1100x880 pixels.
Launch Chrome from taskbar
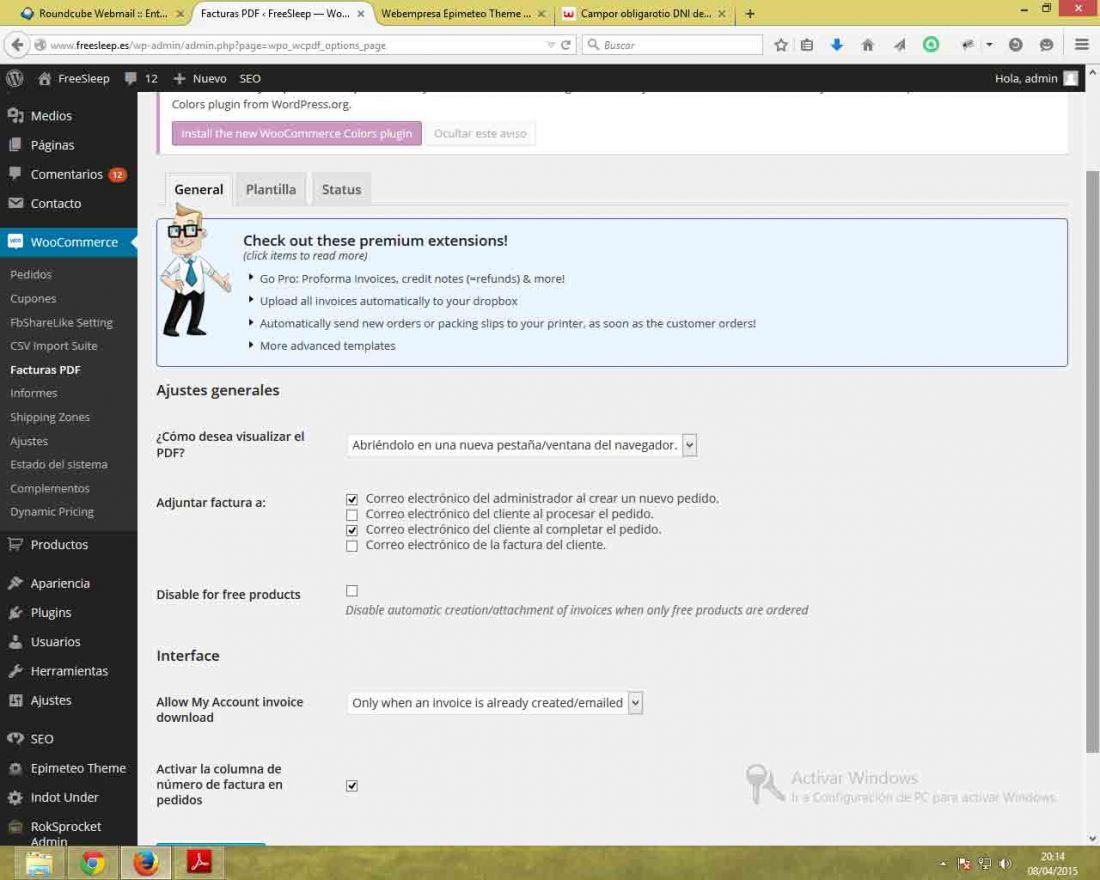[93, 862]
